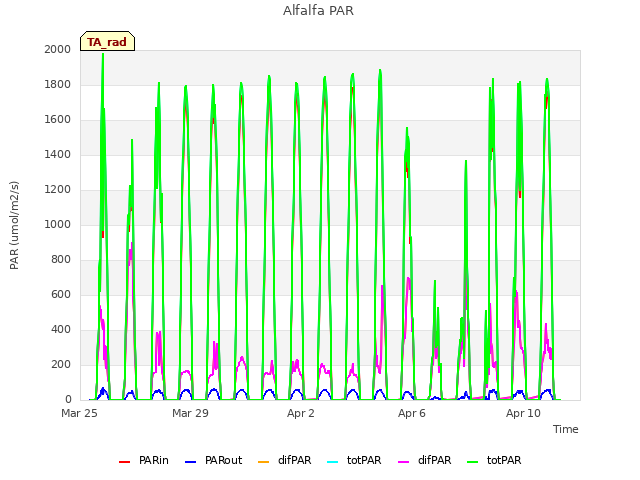
Task: Click the 200 y-axis tick label
Action: click(x=61, y=364)
